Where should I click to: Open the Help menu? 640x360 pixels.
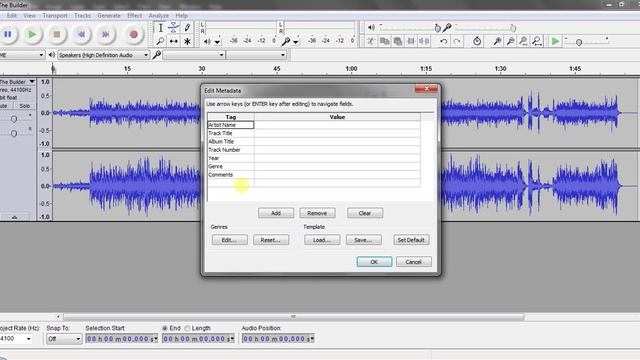pyautogui.click(x=181, y=16)
